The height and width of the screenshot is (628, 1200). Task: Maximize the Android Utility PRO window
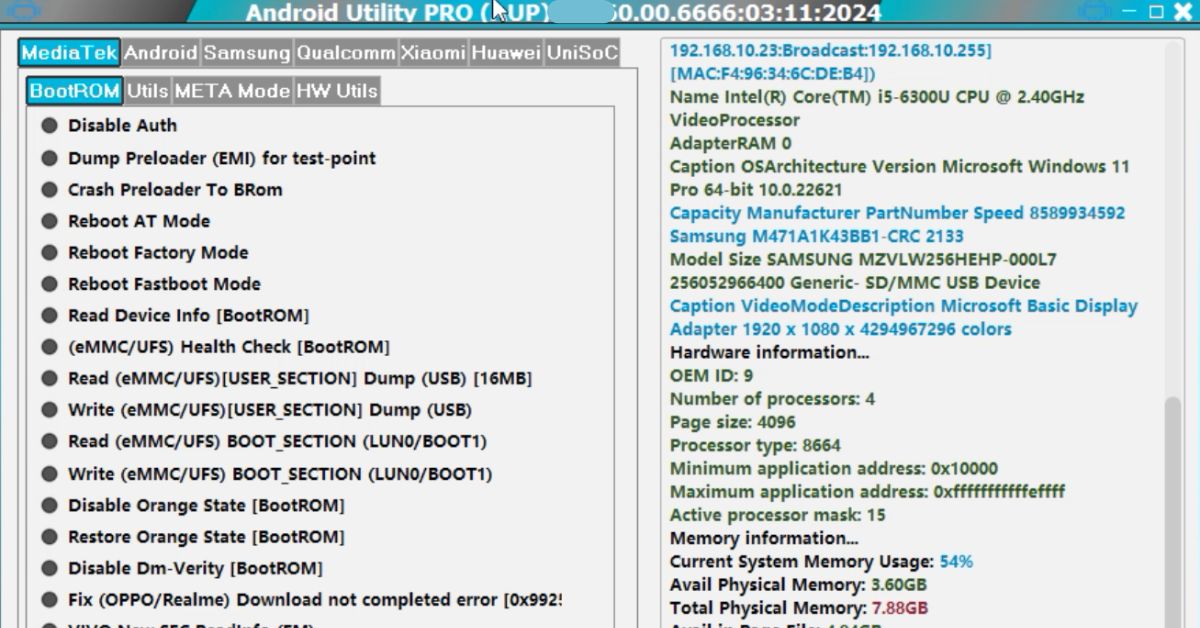(x=1157, y=12)
